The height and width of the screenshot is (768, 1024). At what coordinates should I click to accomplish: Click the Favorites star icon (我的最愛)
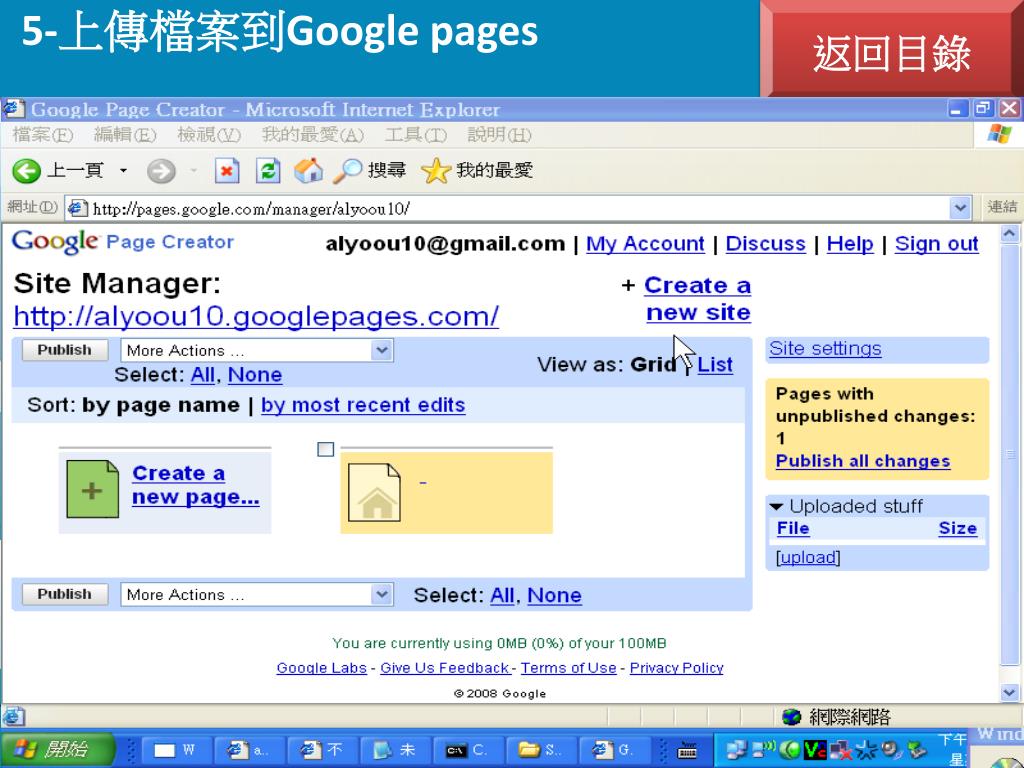pos(436,171)
